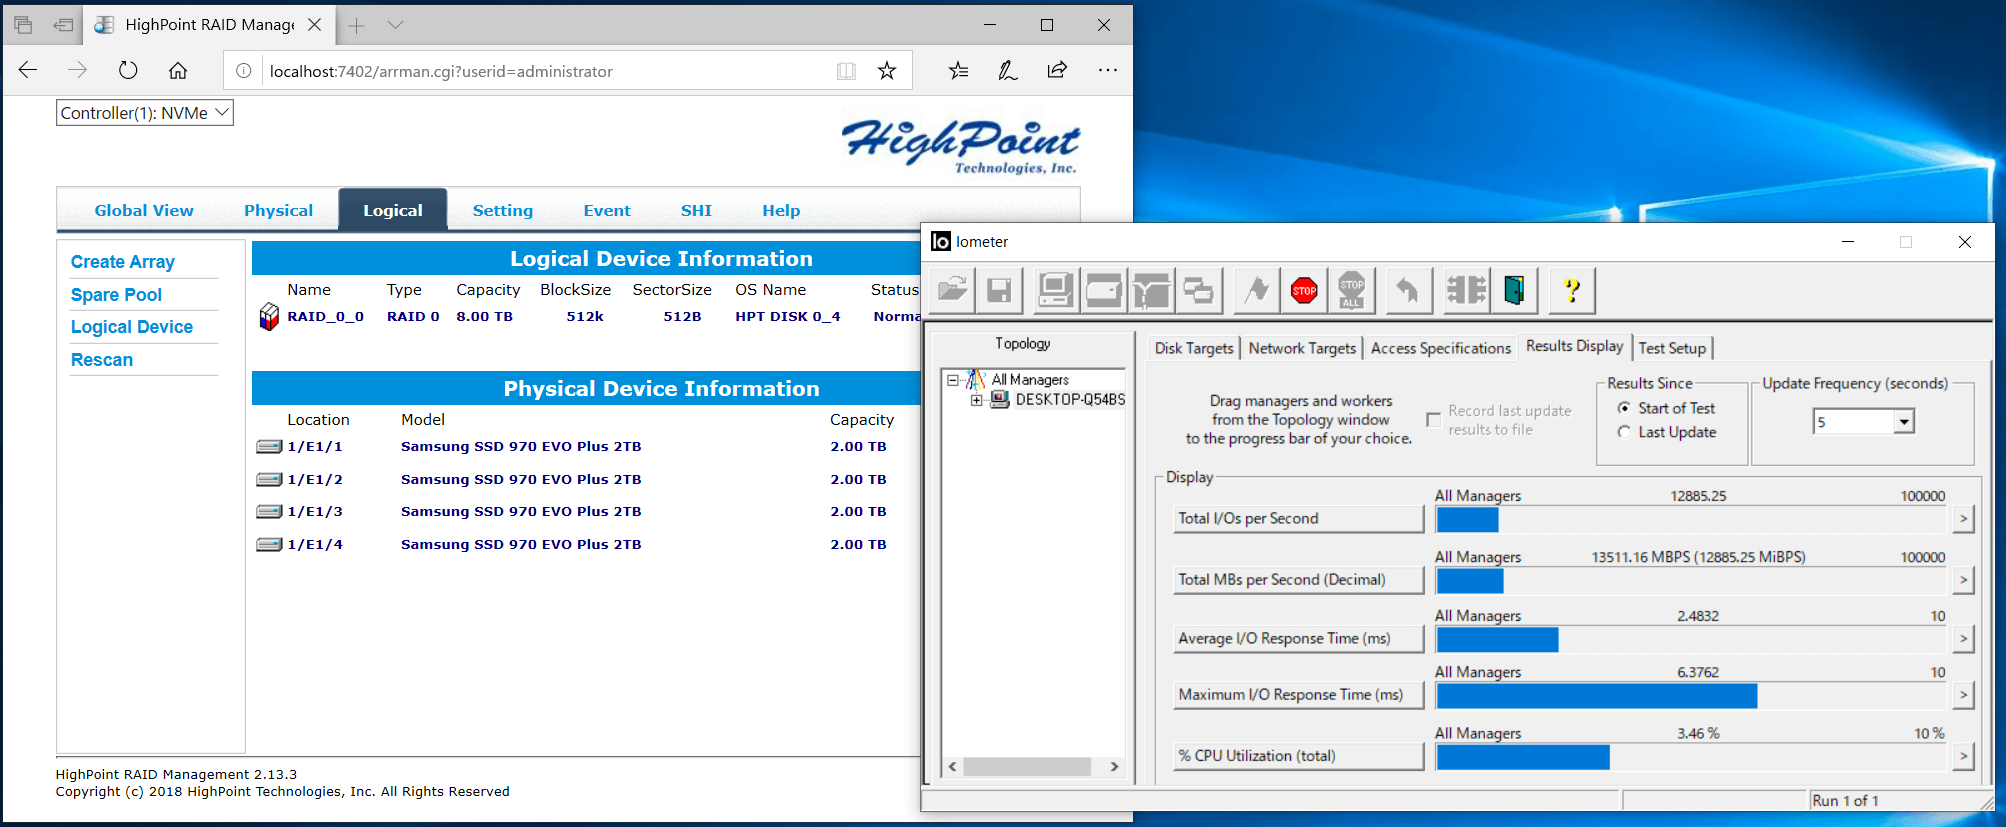Viewport: 2006px width, 827px height.
Task: Duplicate the selected worker in Iometer
Action: 1198,291
